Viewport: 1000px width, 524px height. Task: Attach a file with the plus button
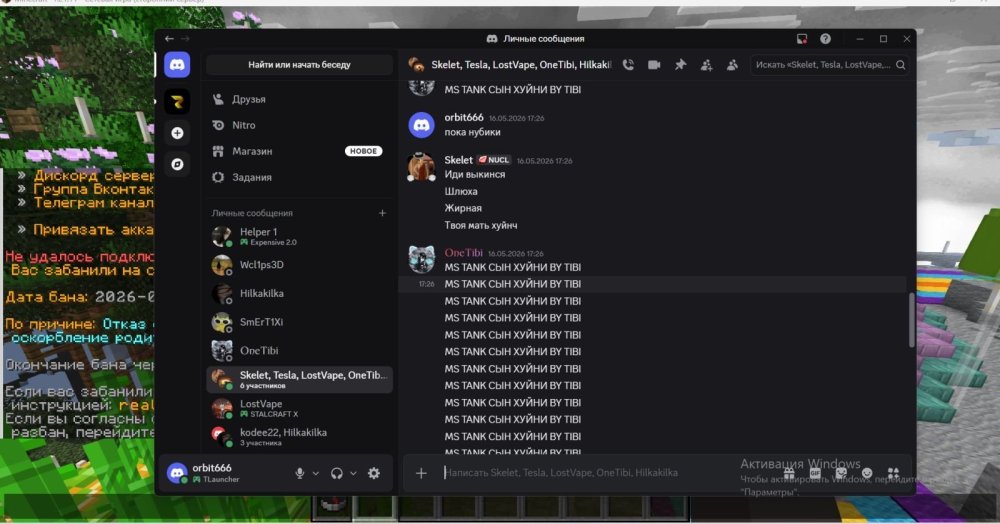tap(421, 473)
